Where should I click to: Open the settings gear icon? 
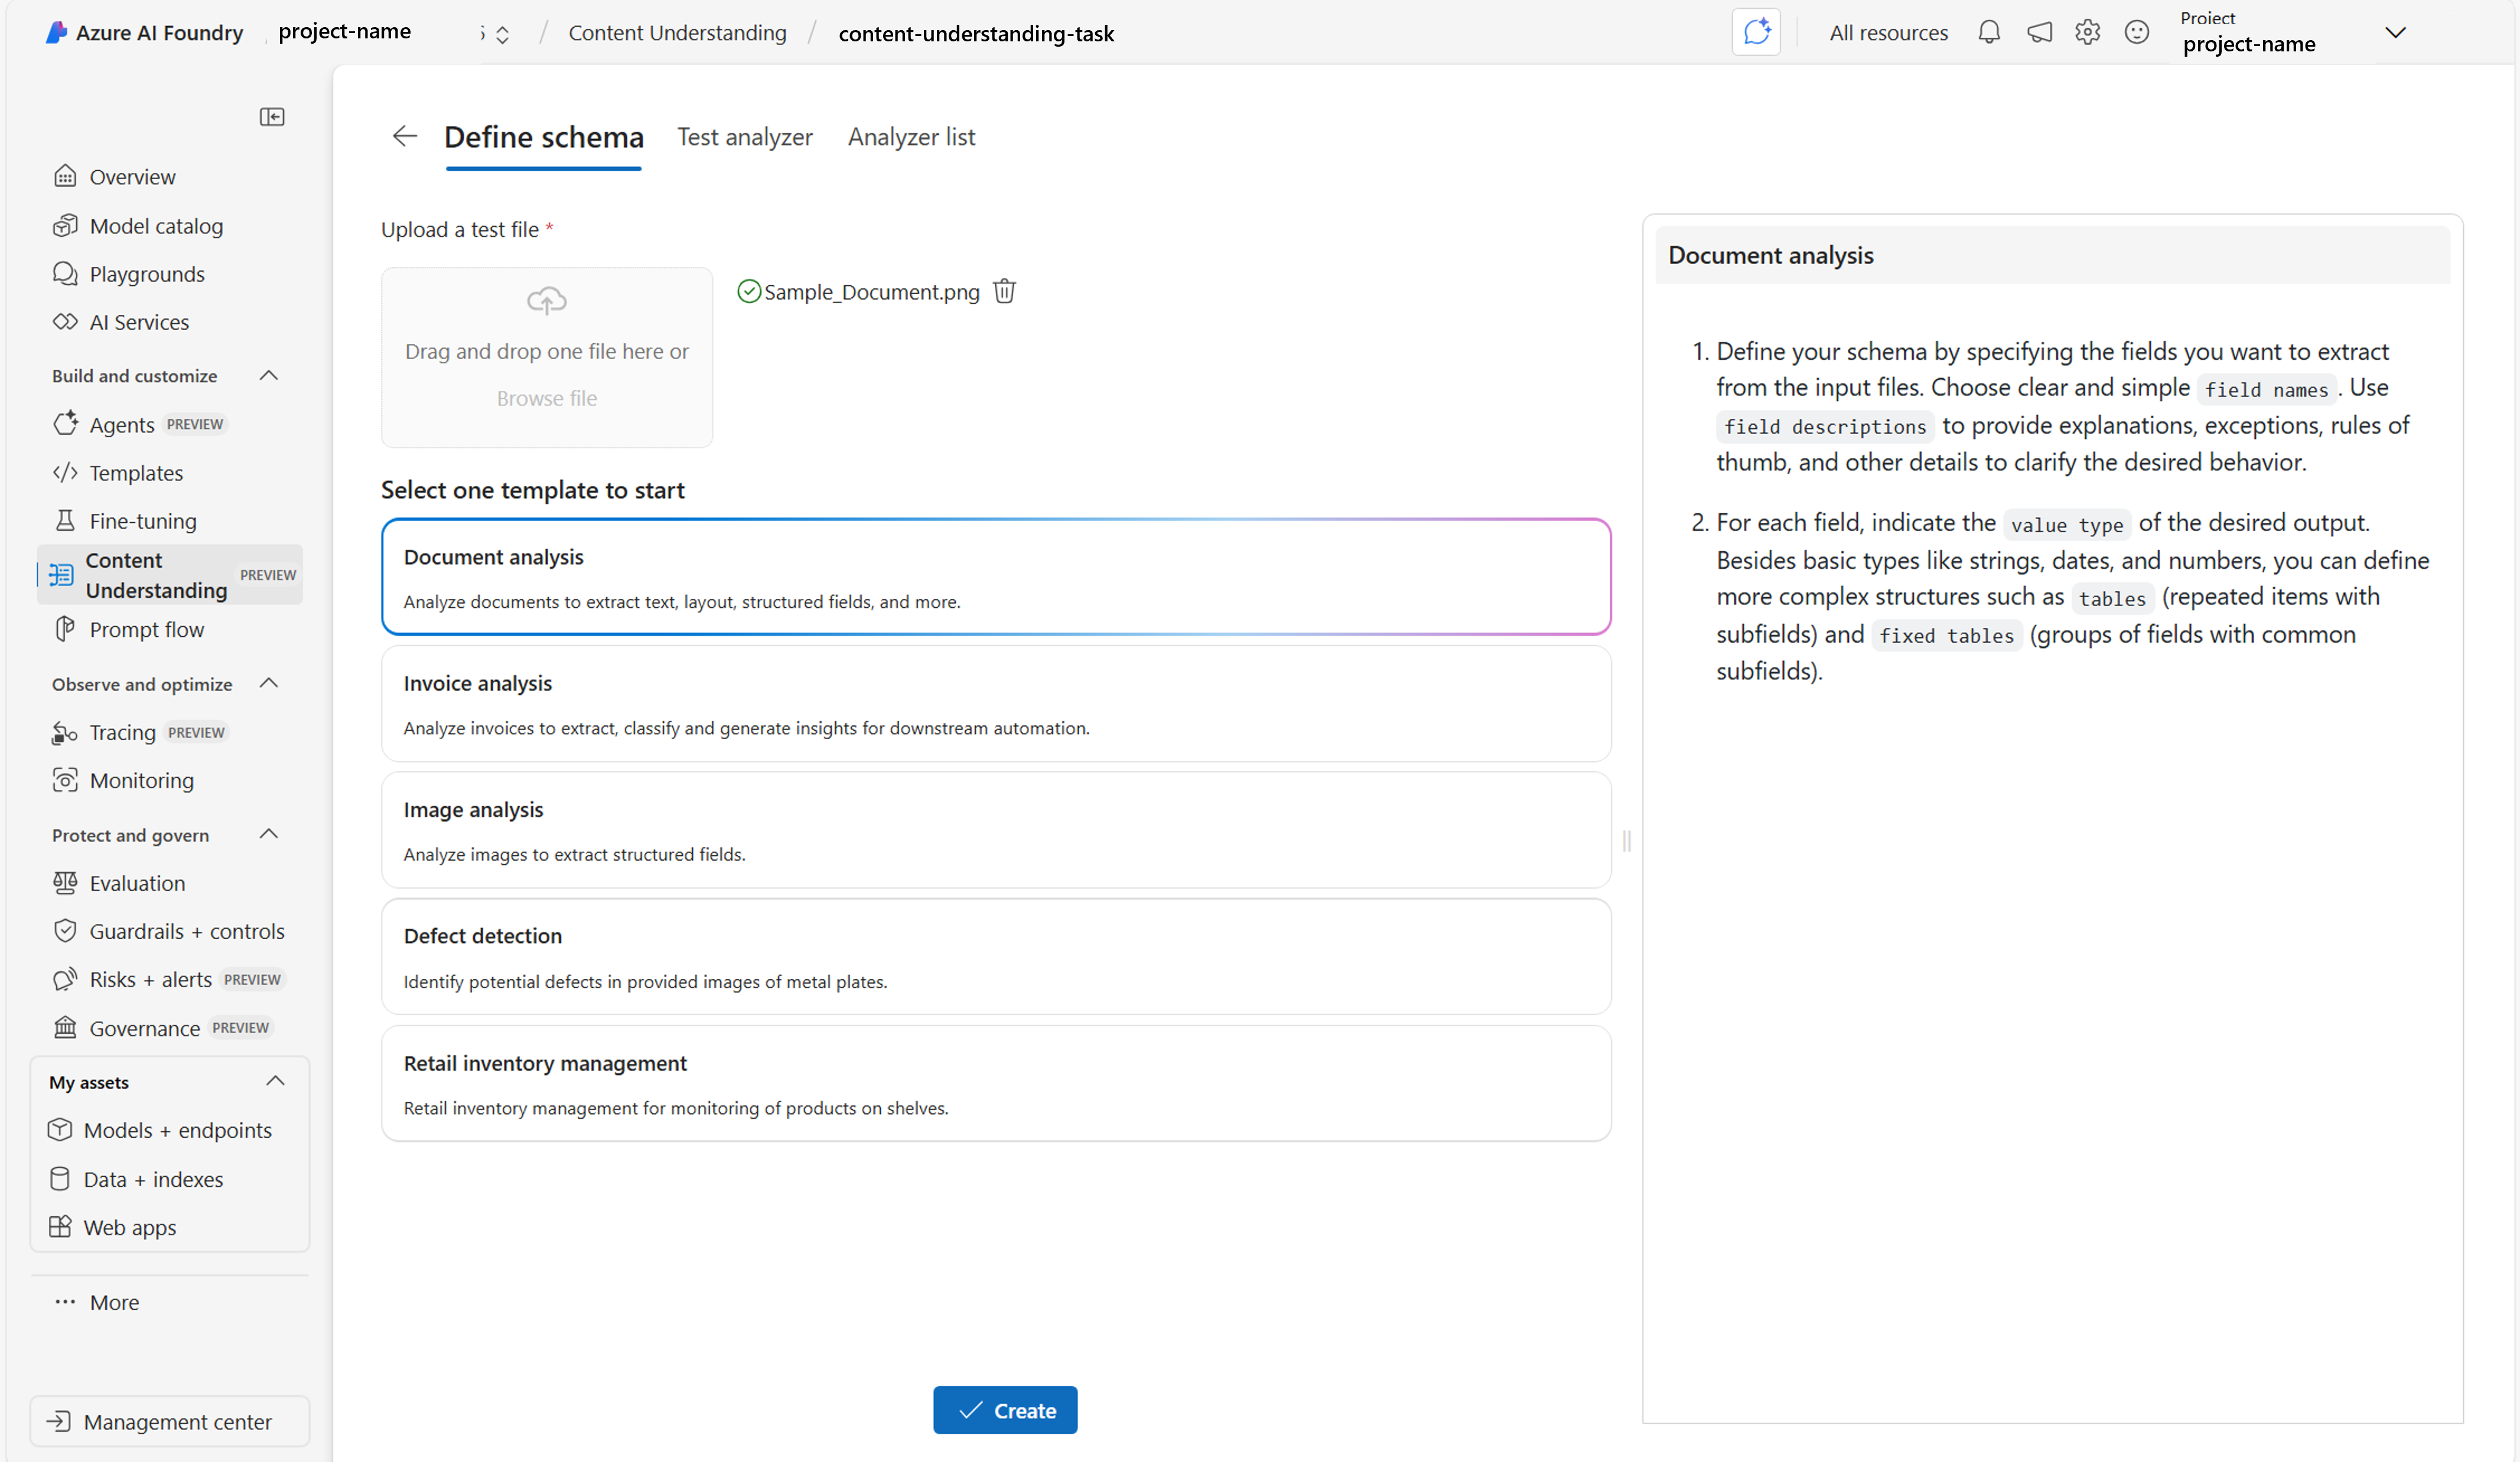point(2087,33)
